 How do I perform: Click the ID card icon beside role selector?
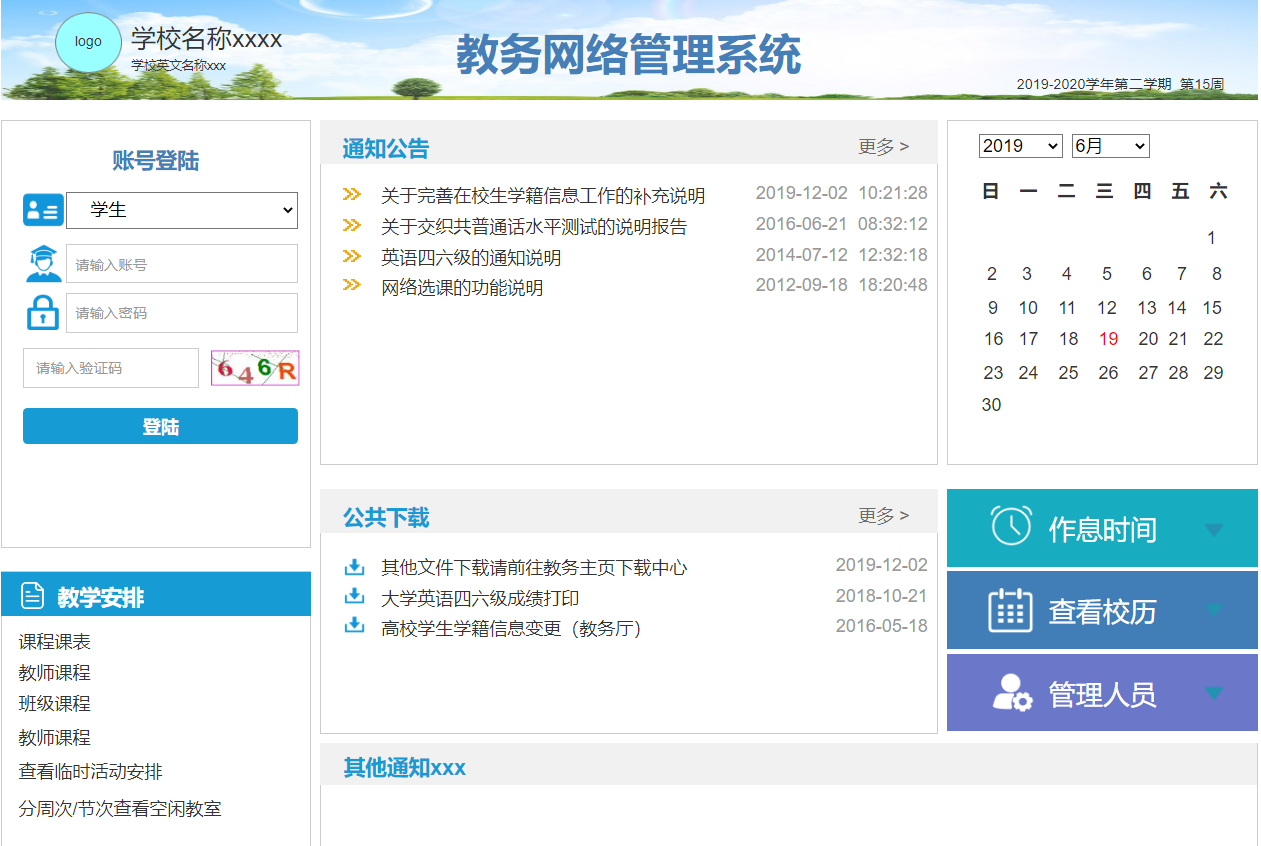pos(43,210)
